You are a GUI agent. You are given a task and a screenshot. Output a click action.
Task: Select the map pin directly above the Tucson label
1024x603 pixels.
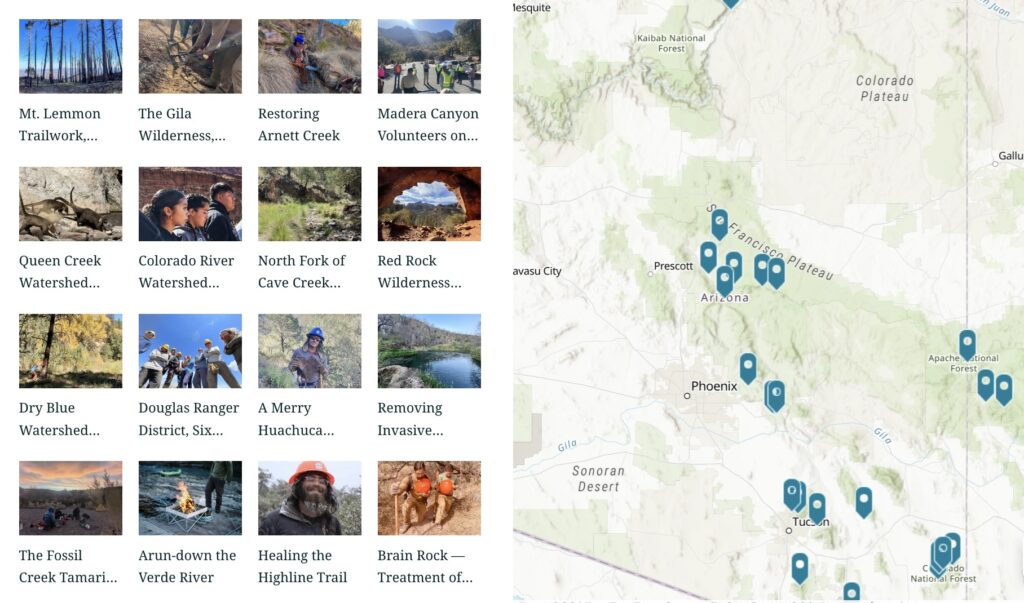[x=817, y=507]
